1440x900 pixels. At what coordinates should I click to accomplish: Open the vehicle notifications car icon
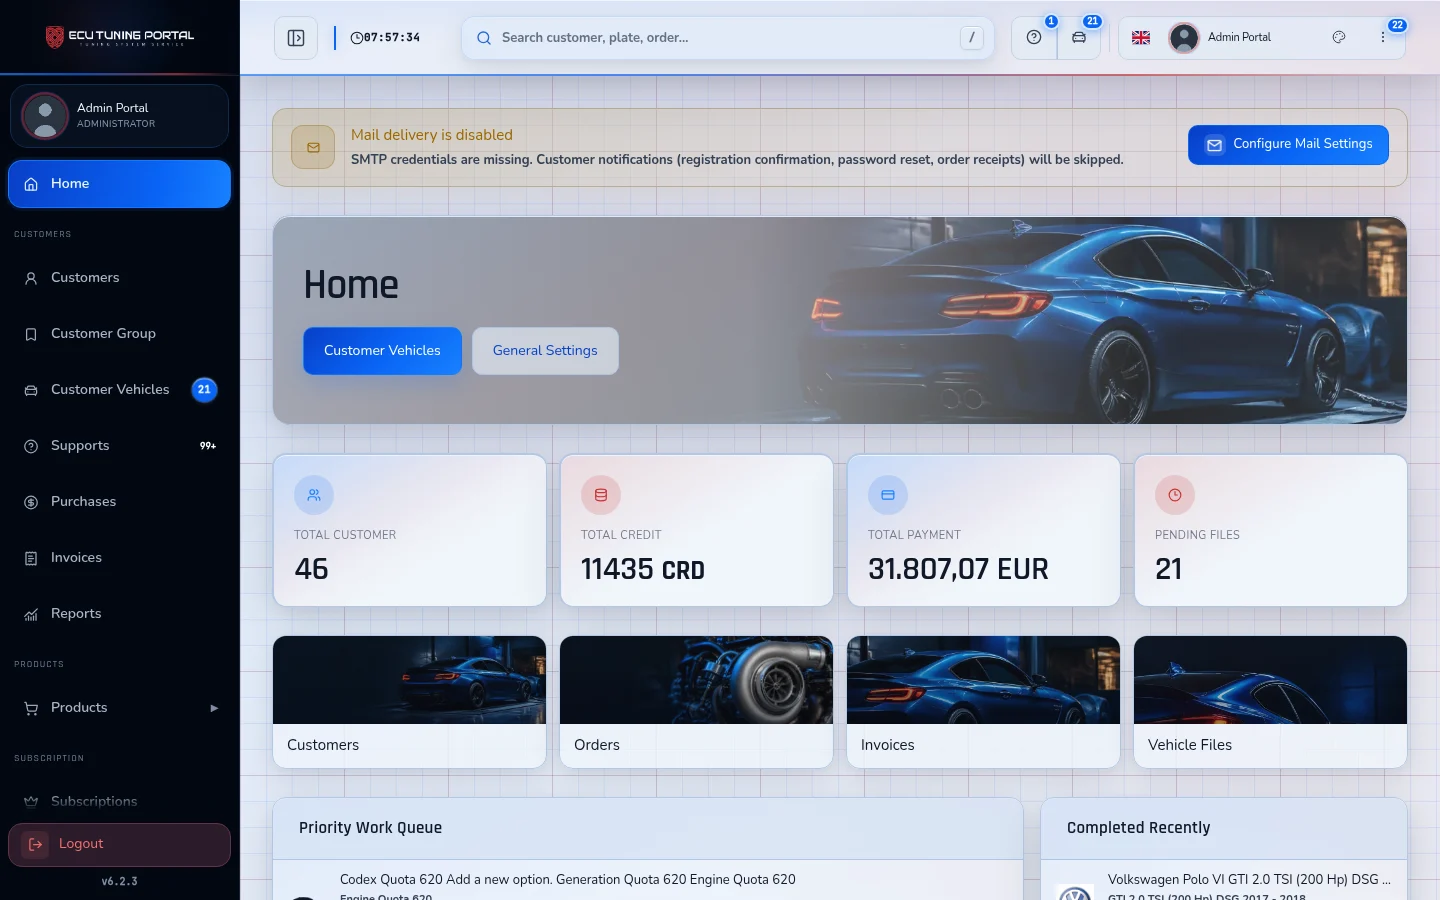point(1079,38)
